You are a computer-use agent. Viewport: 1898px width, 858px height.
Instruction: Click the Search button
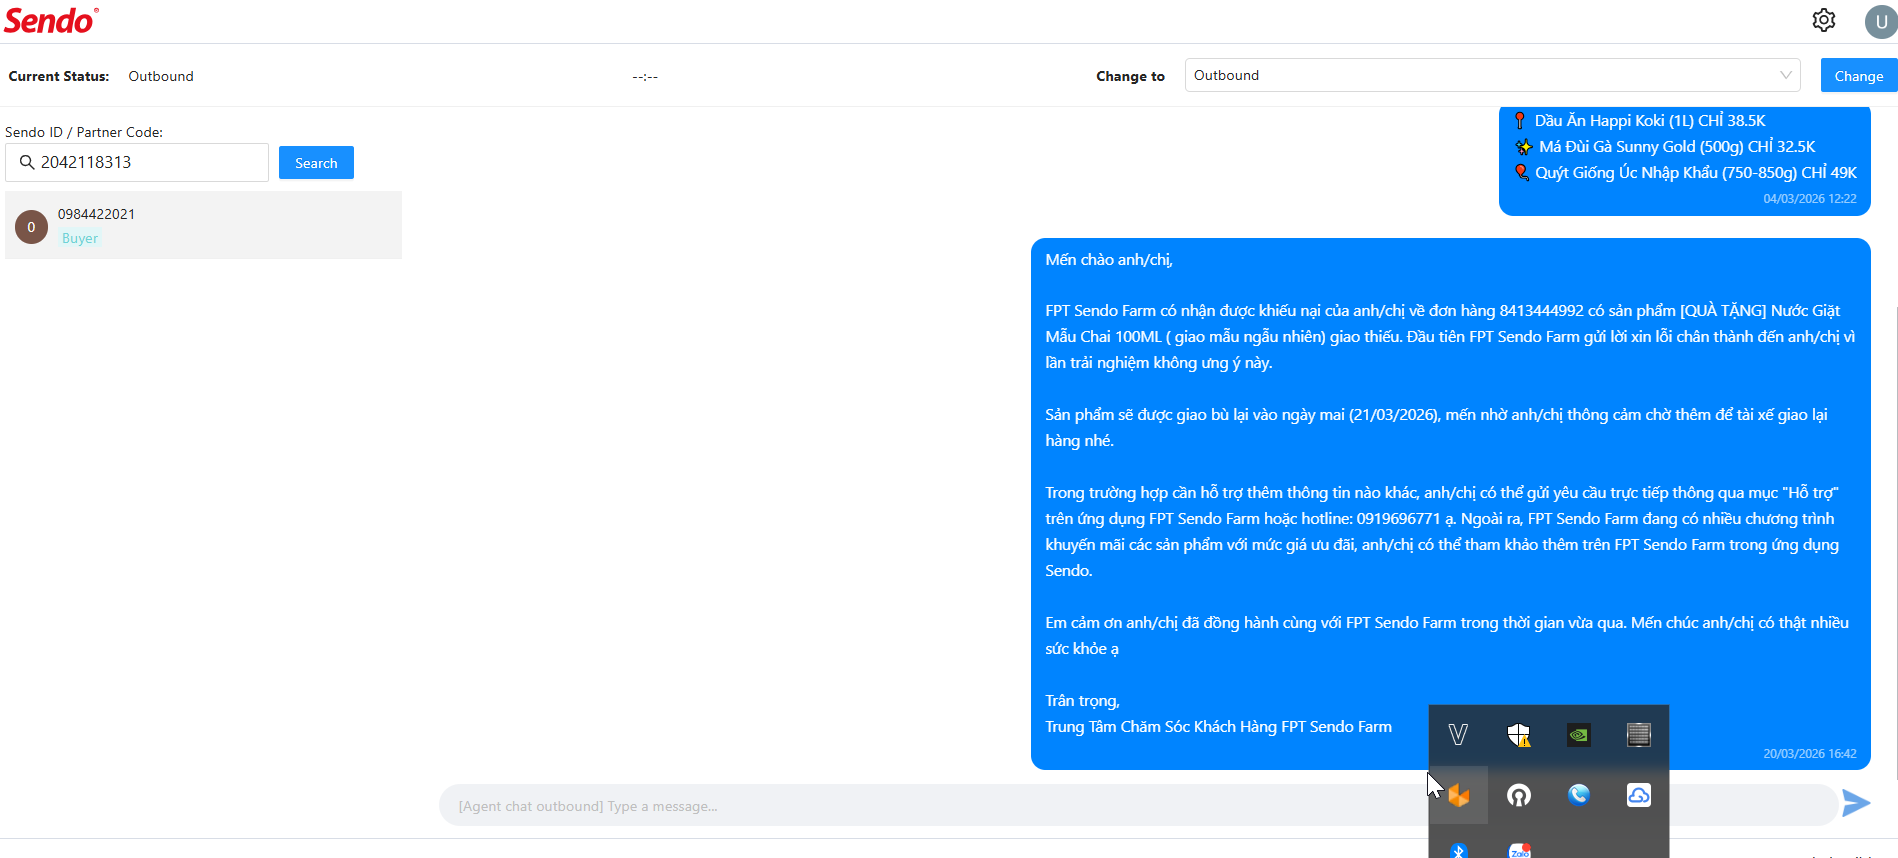tap(316, 163)
